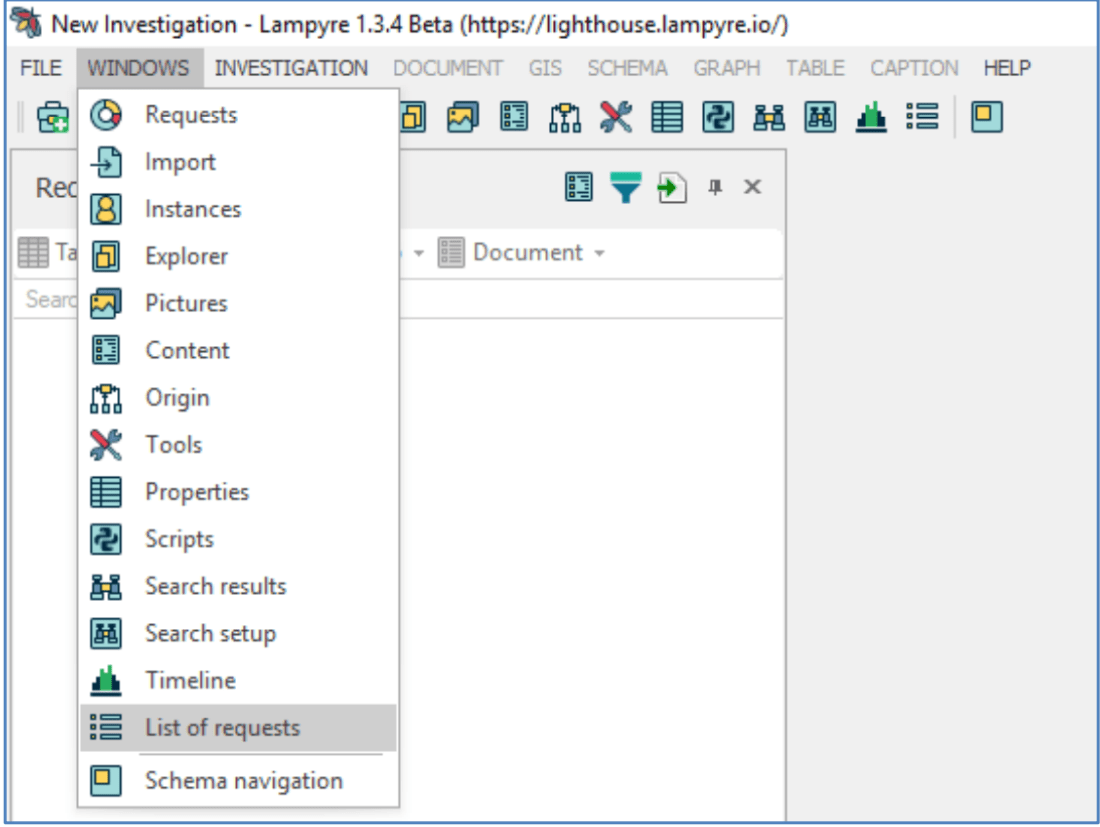Screen dimensions: 1100x827
Task: Open the HELP menu
Action: pyautogui.click(x=1007, y=68)
